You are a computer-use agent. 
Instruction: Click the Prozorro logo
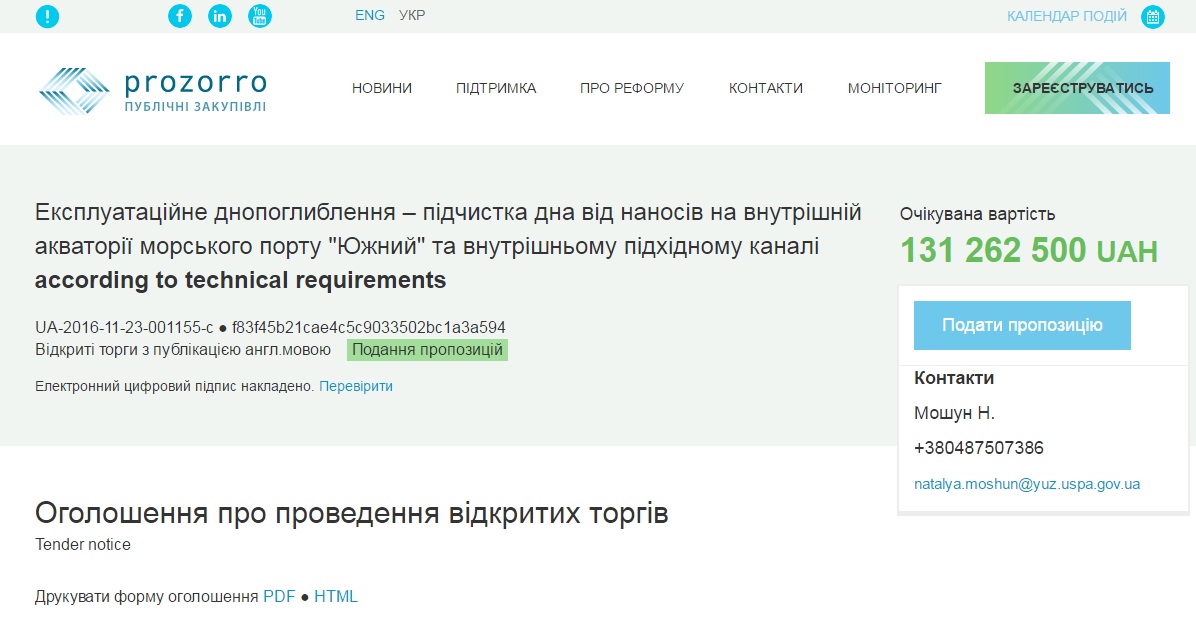click(x=152, y=90)
